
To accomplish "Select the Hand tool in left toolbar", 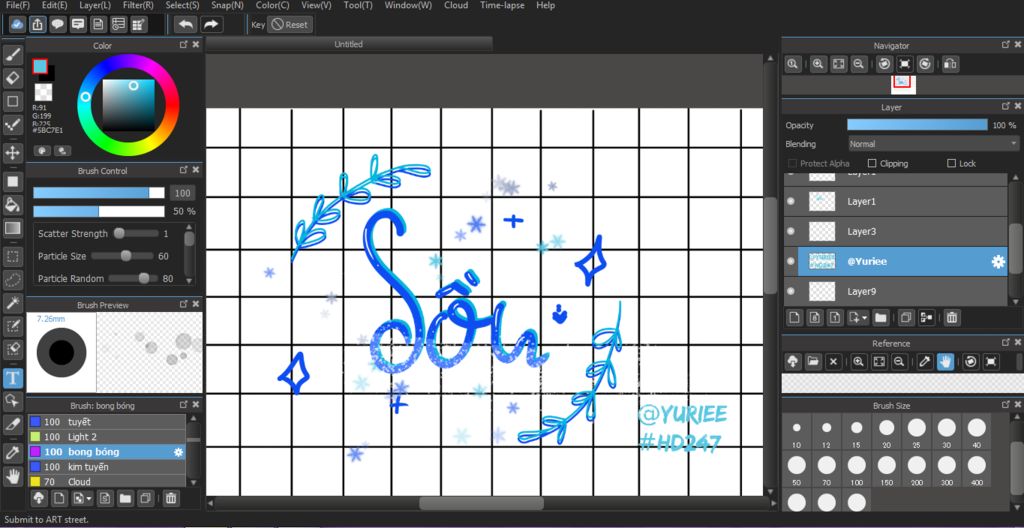I will [12, 475].
